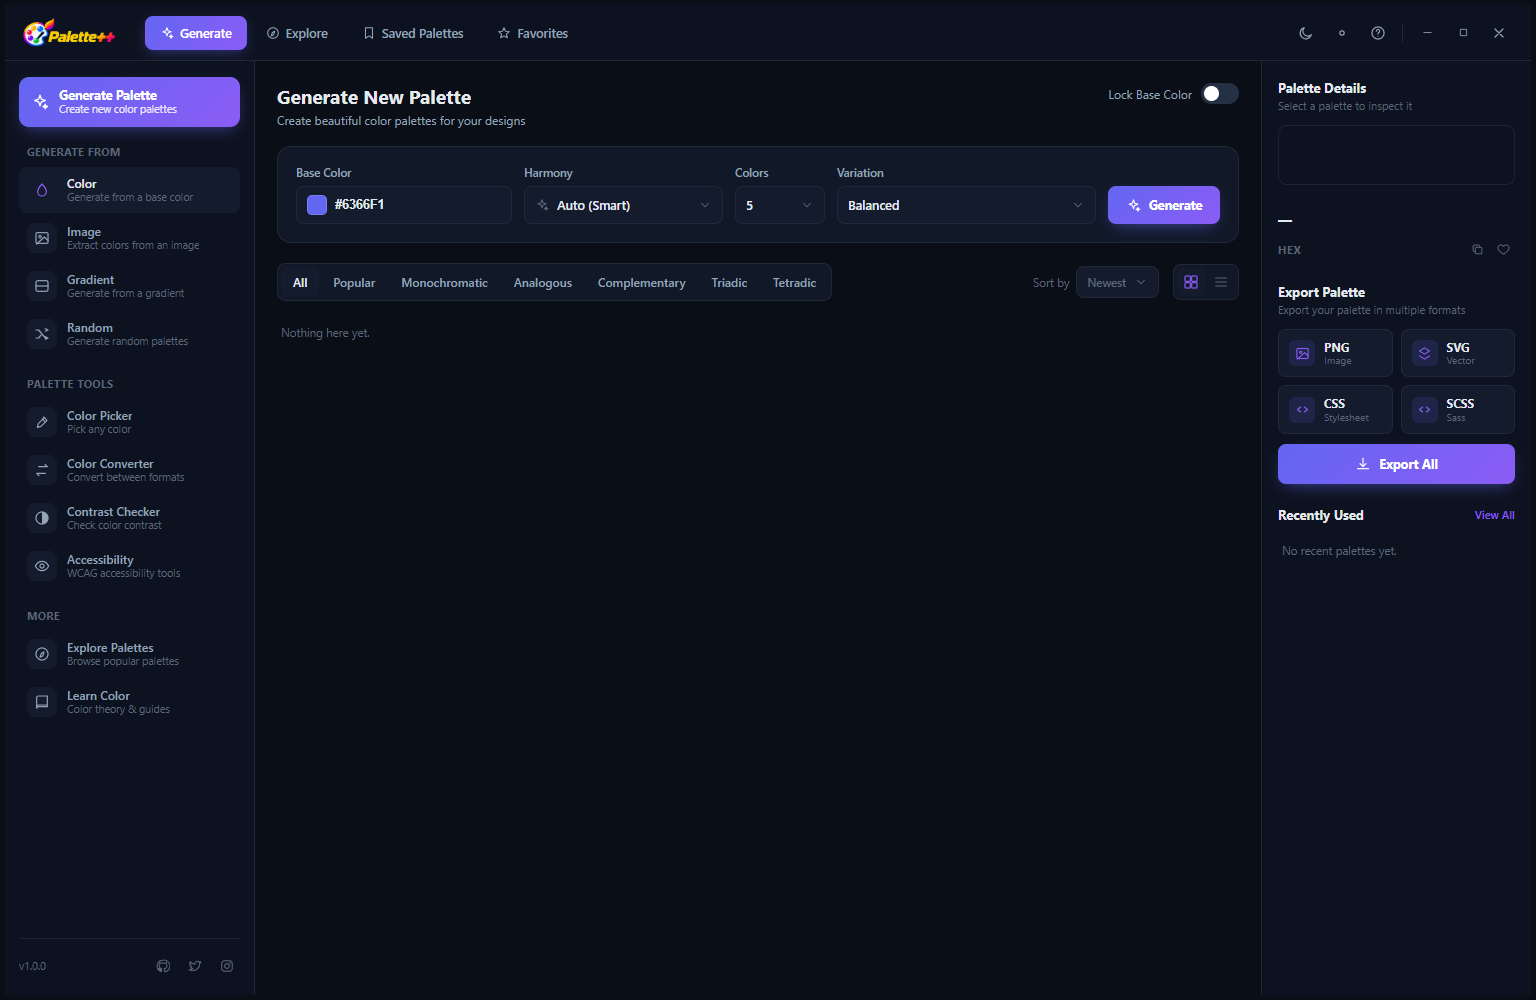
Task: Switch to grid view layout
Action: 1191,282
